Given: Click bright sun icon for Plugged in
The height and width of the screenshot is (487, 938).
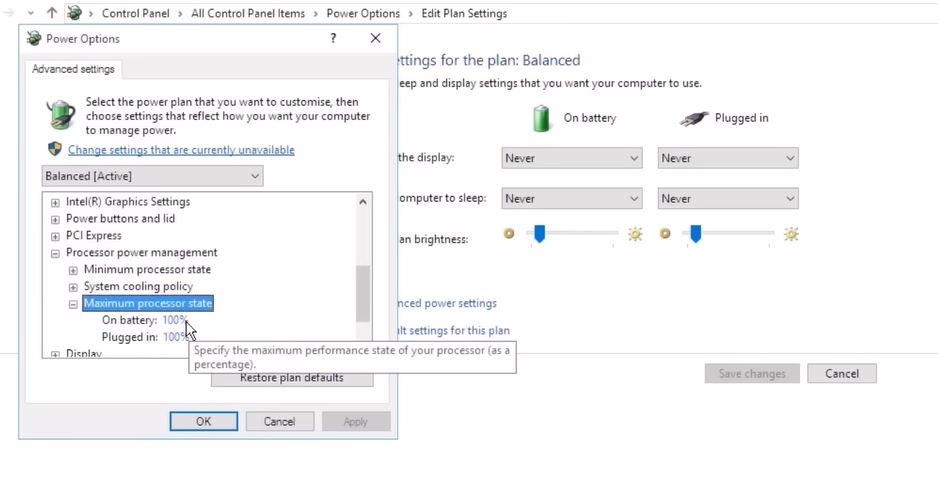Looking at the screenshot, I should [791, 234].
